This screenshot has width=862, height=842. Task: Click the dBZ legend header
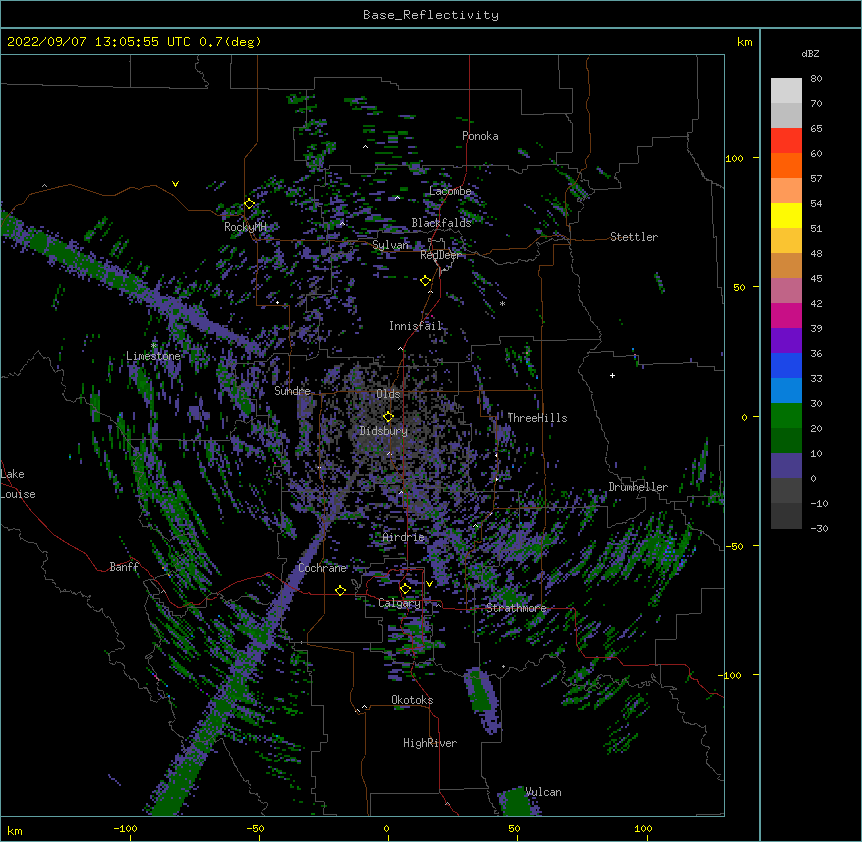pos(810,54)
